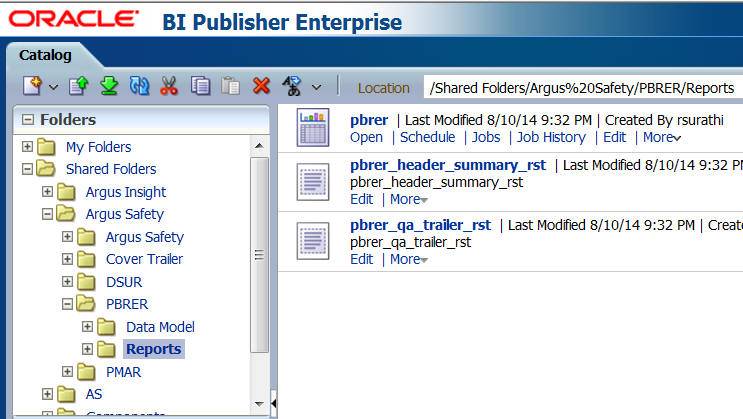Image resolution: width=743 pixels, height=419 pixels.
Task: Click the Upload resource toolbar icon
Action: [78, 86]
